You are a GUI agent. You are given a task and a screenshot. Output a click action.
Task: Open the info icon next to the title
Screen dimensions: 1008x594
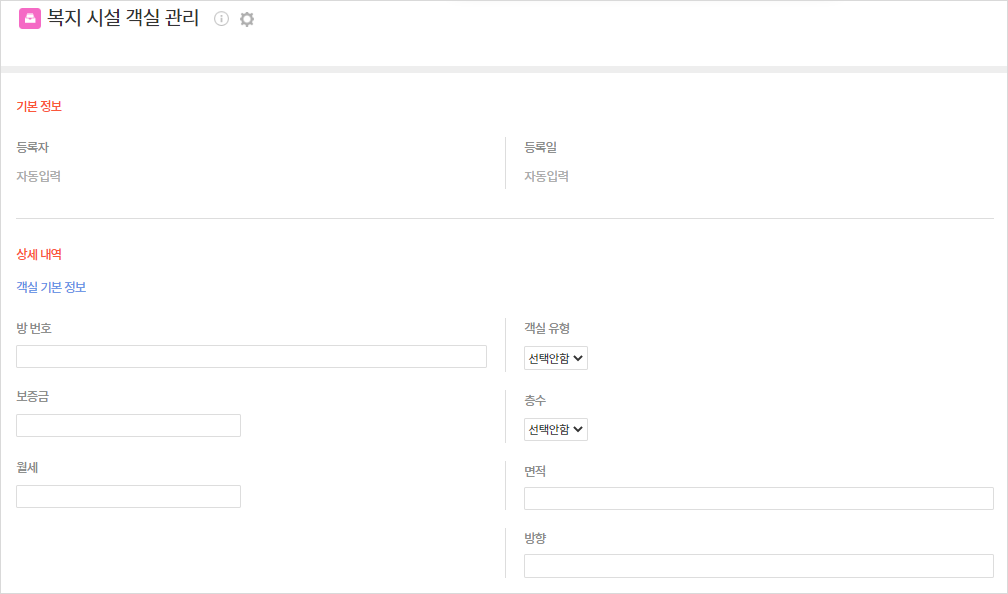[222, 19]
